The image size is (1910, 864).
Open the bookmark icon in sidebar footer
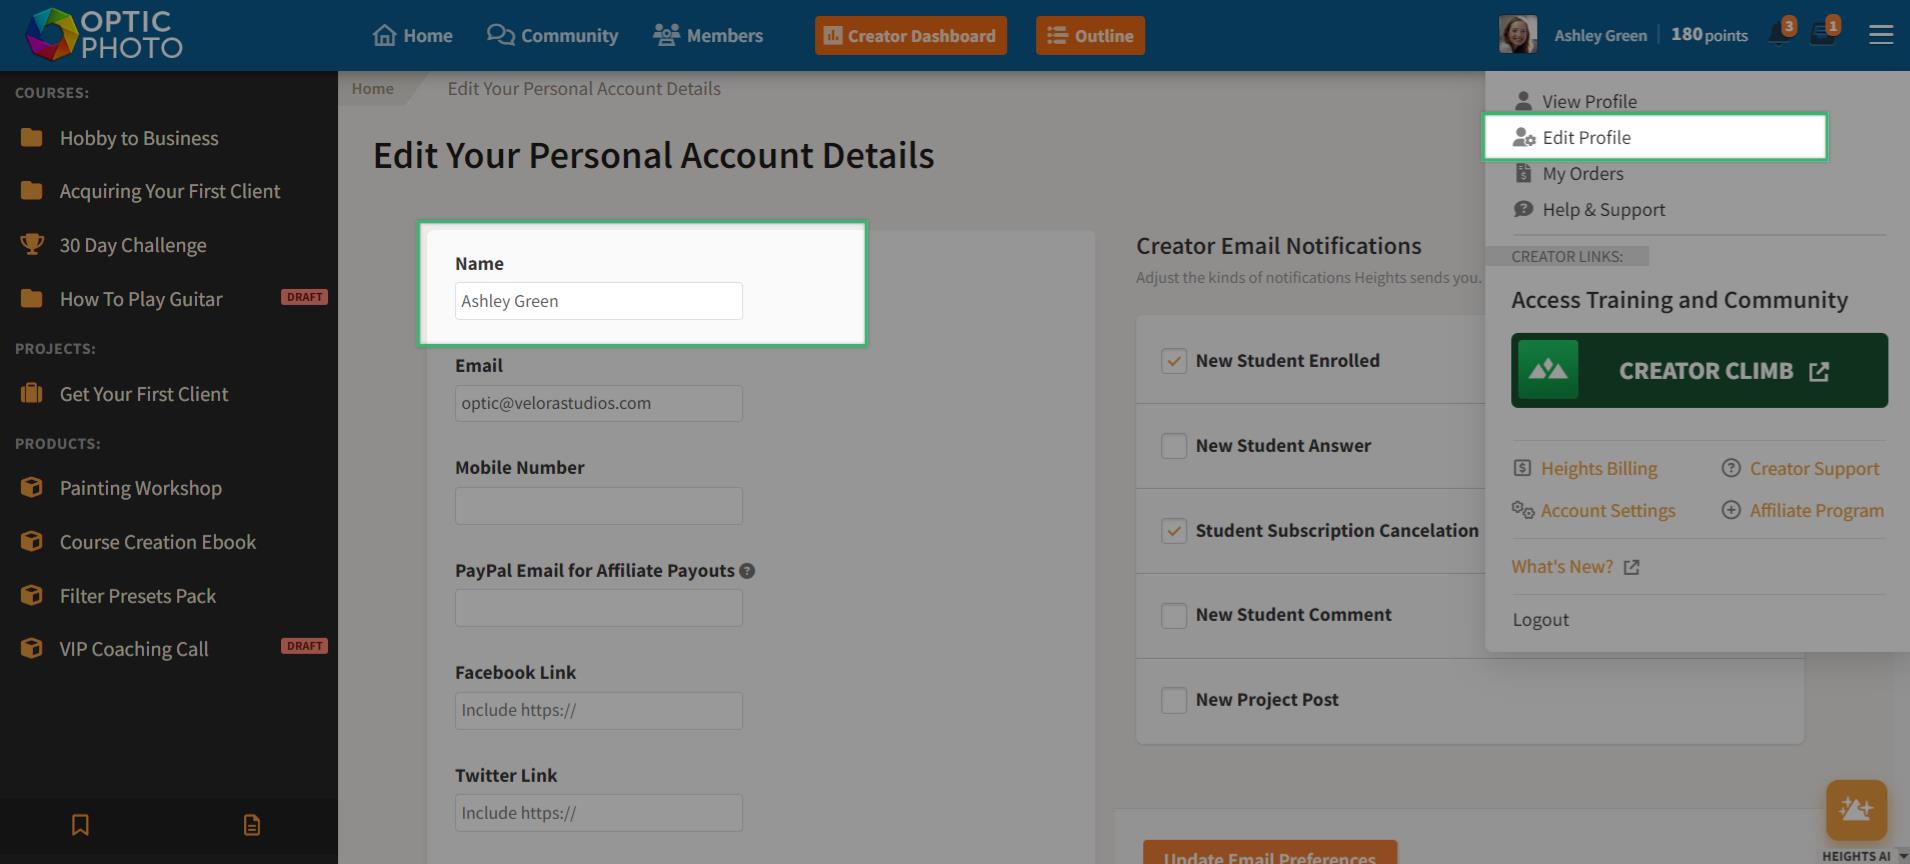coord(81,825)
